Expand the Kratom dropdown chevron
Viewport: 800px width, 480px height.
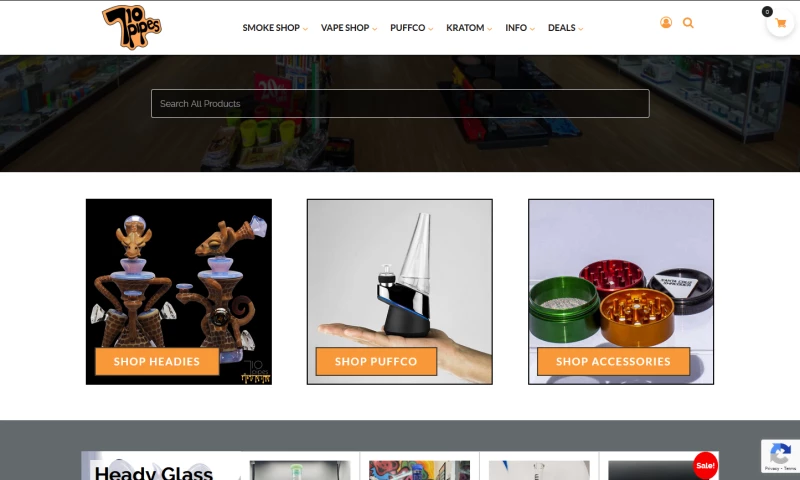(x=489, y=29)
